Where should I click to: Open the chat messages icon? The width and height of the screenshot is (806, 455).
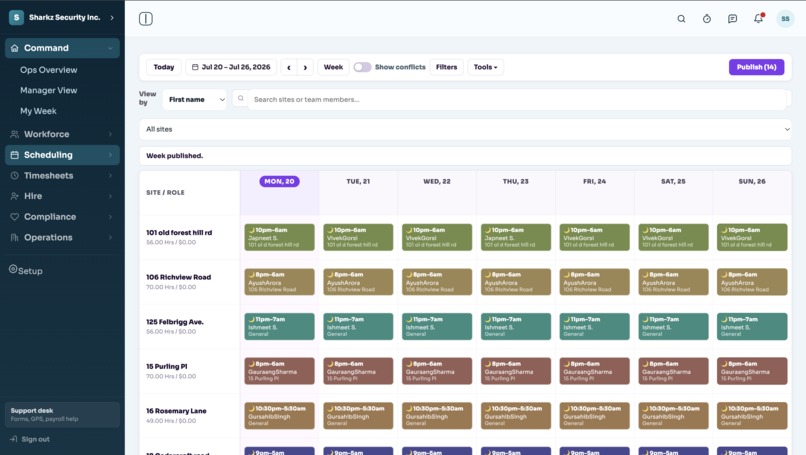point(732,19)
